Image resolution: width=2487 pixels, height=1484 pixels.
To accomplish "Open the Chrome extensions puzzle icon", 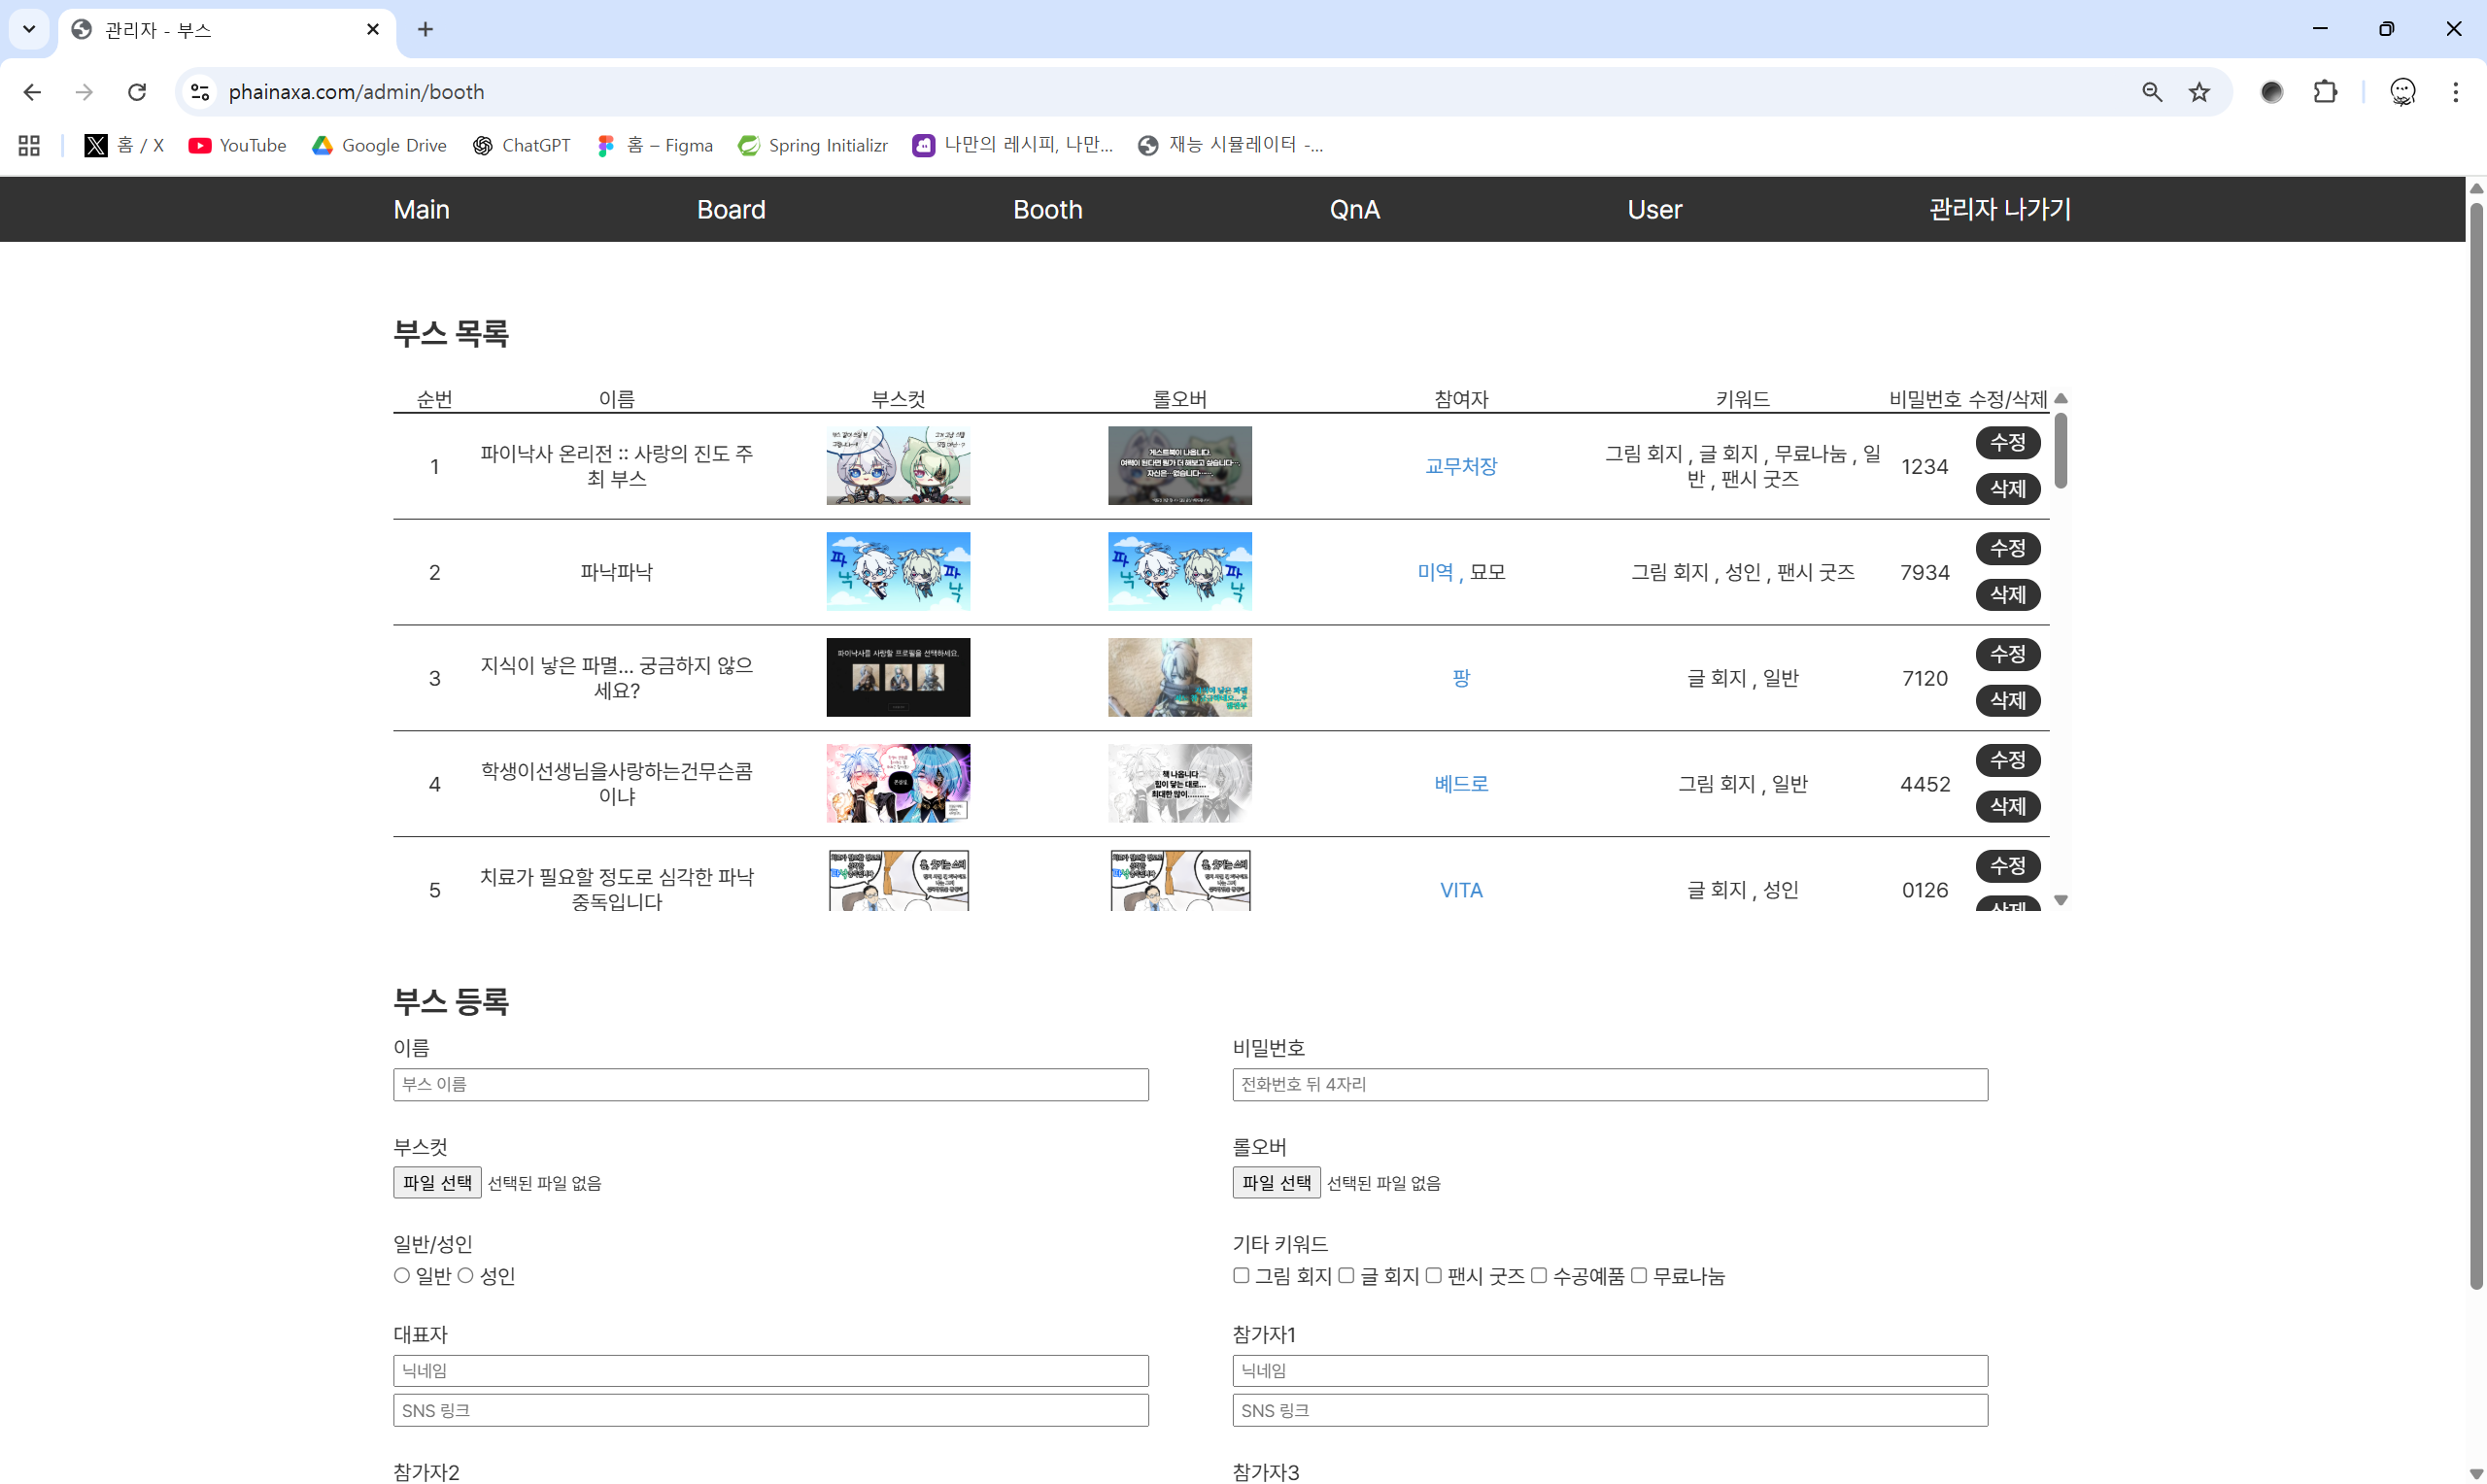I will point(2325,92).
